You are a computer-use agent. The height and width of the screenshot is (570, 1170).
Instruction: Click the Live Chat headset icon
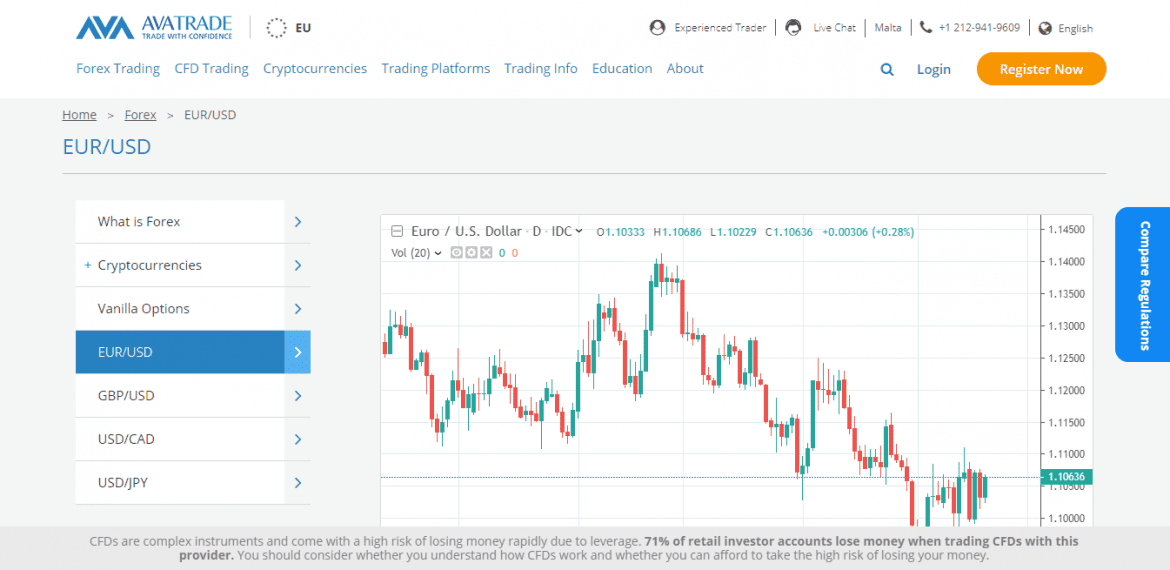[793, 28]
